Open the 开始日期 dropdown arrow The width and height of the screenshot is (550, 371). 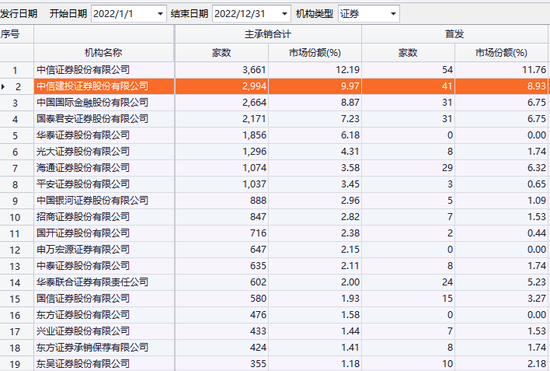point(160,14)
